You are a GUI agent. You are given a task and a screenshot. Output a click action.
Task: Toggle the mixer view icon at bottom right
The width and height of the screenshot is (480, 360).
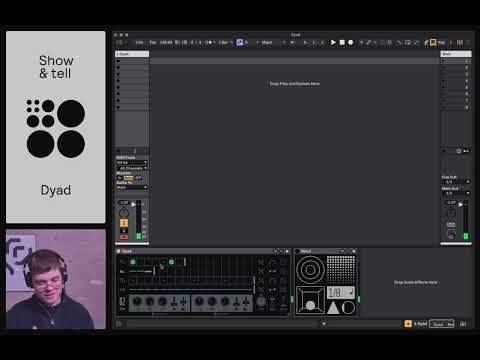(x=463, y=324)
